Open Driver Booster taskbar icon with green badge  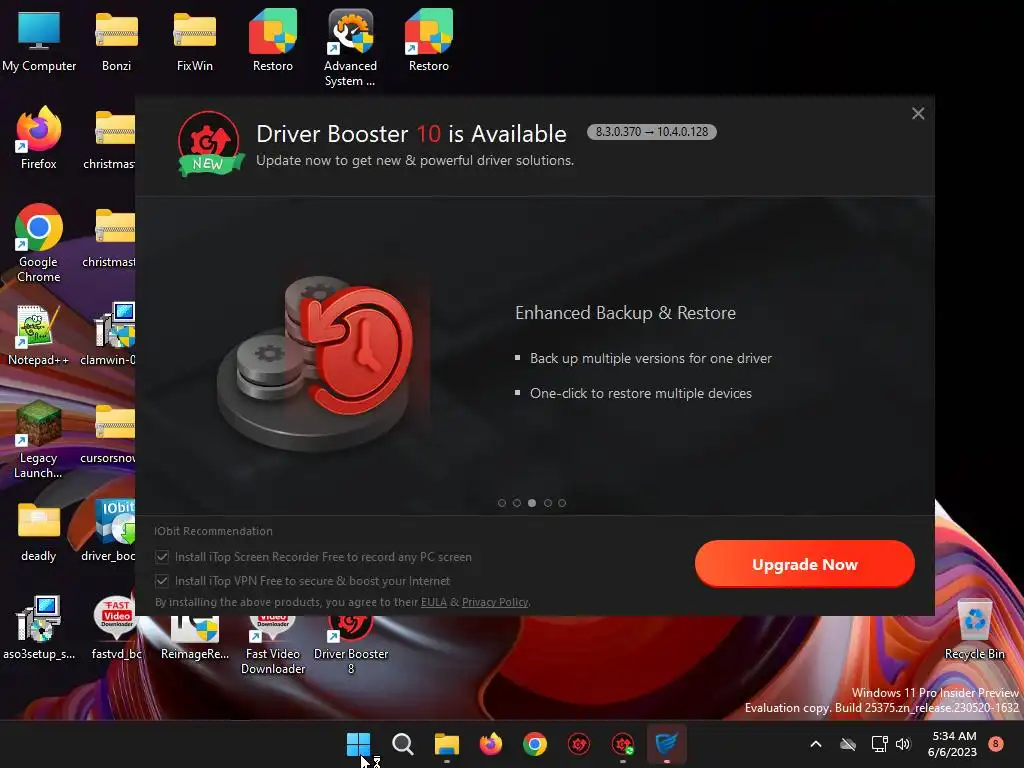[x=622, y=744]
